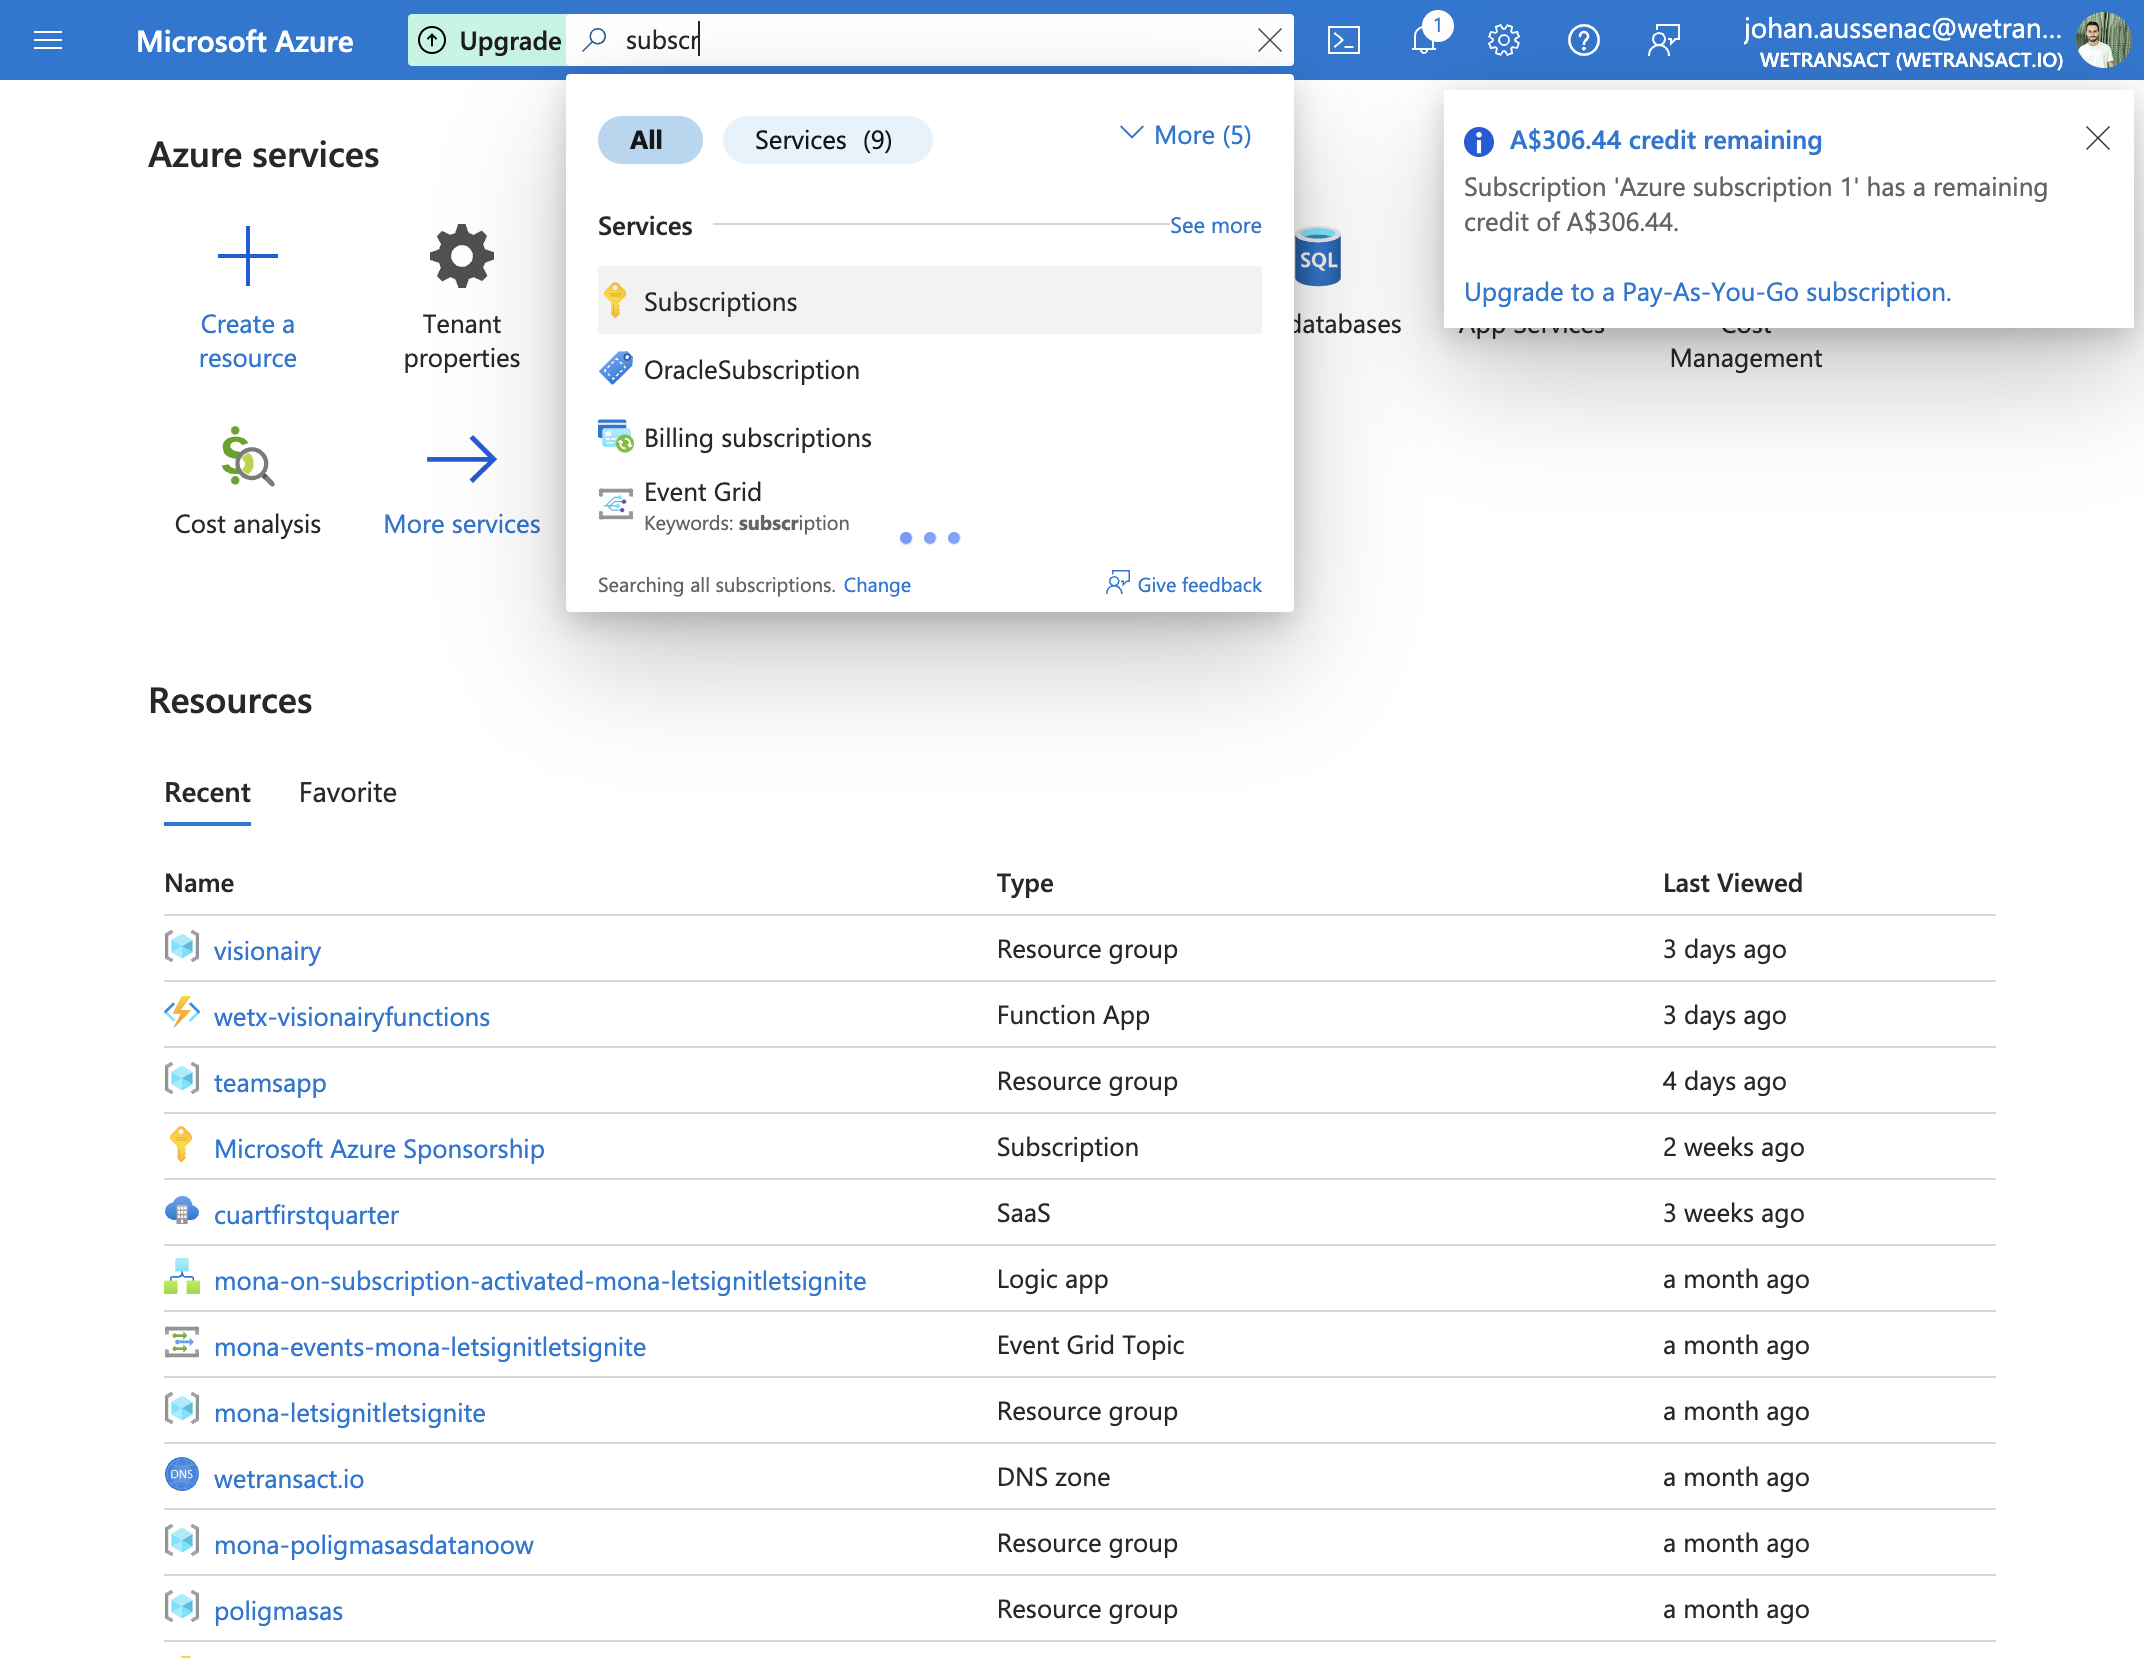Viewport: 2144px width, 1658px height.
Task: Switch to the Favorite tab
Action: (347, 793)
